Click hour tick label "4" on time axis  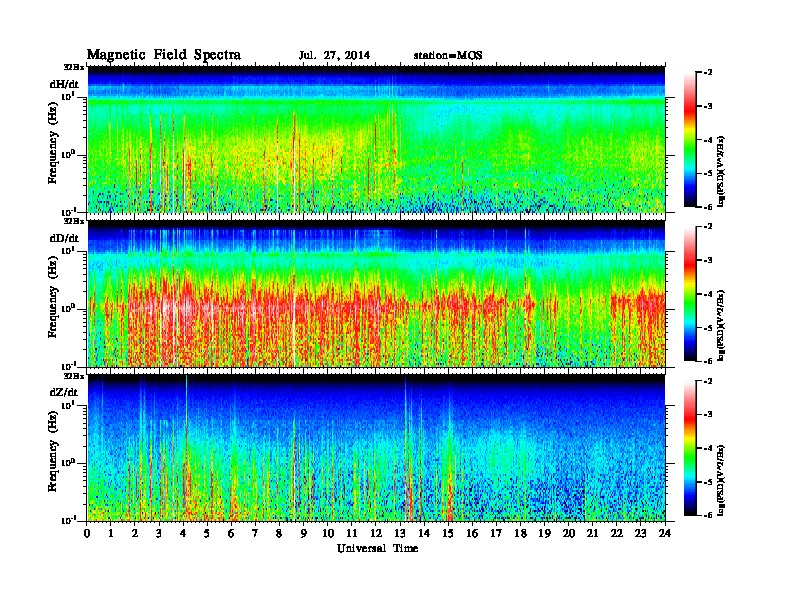click(x=183, y=533)
